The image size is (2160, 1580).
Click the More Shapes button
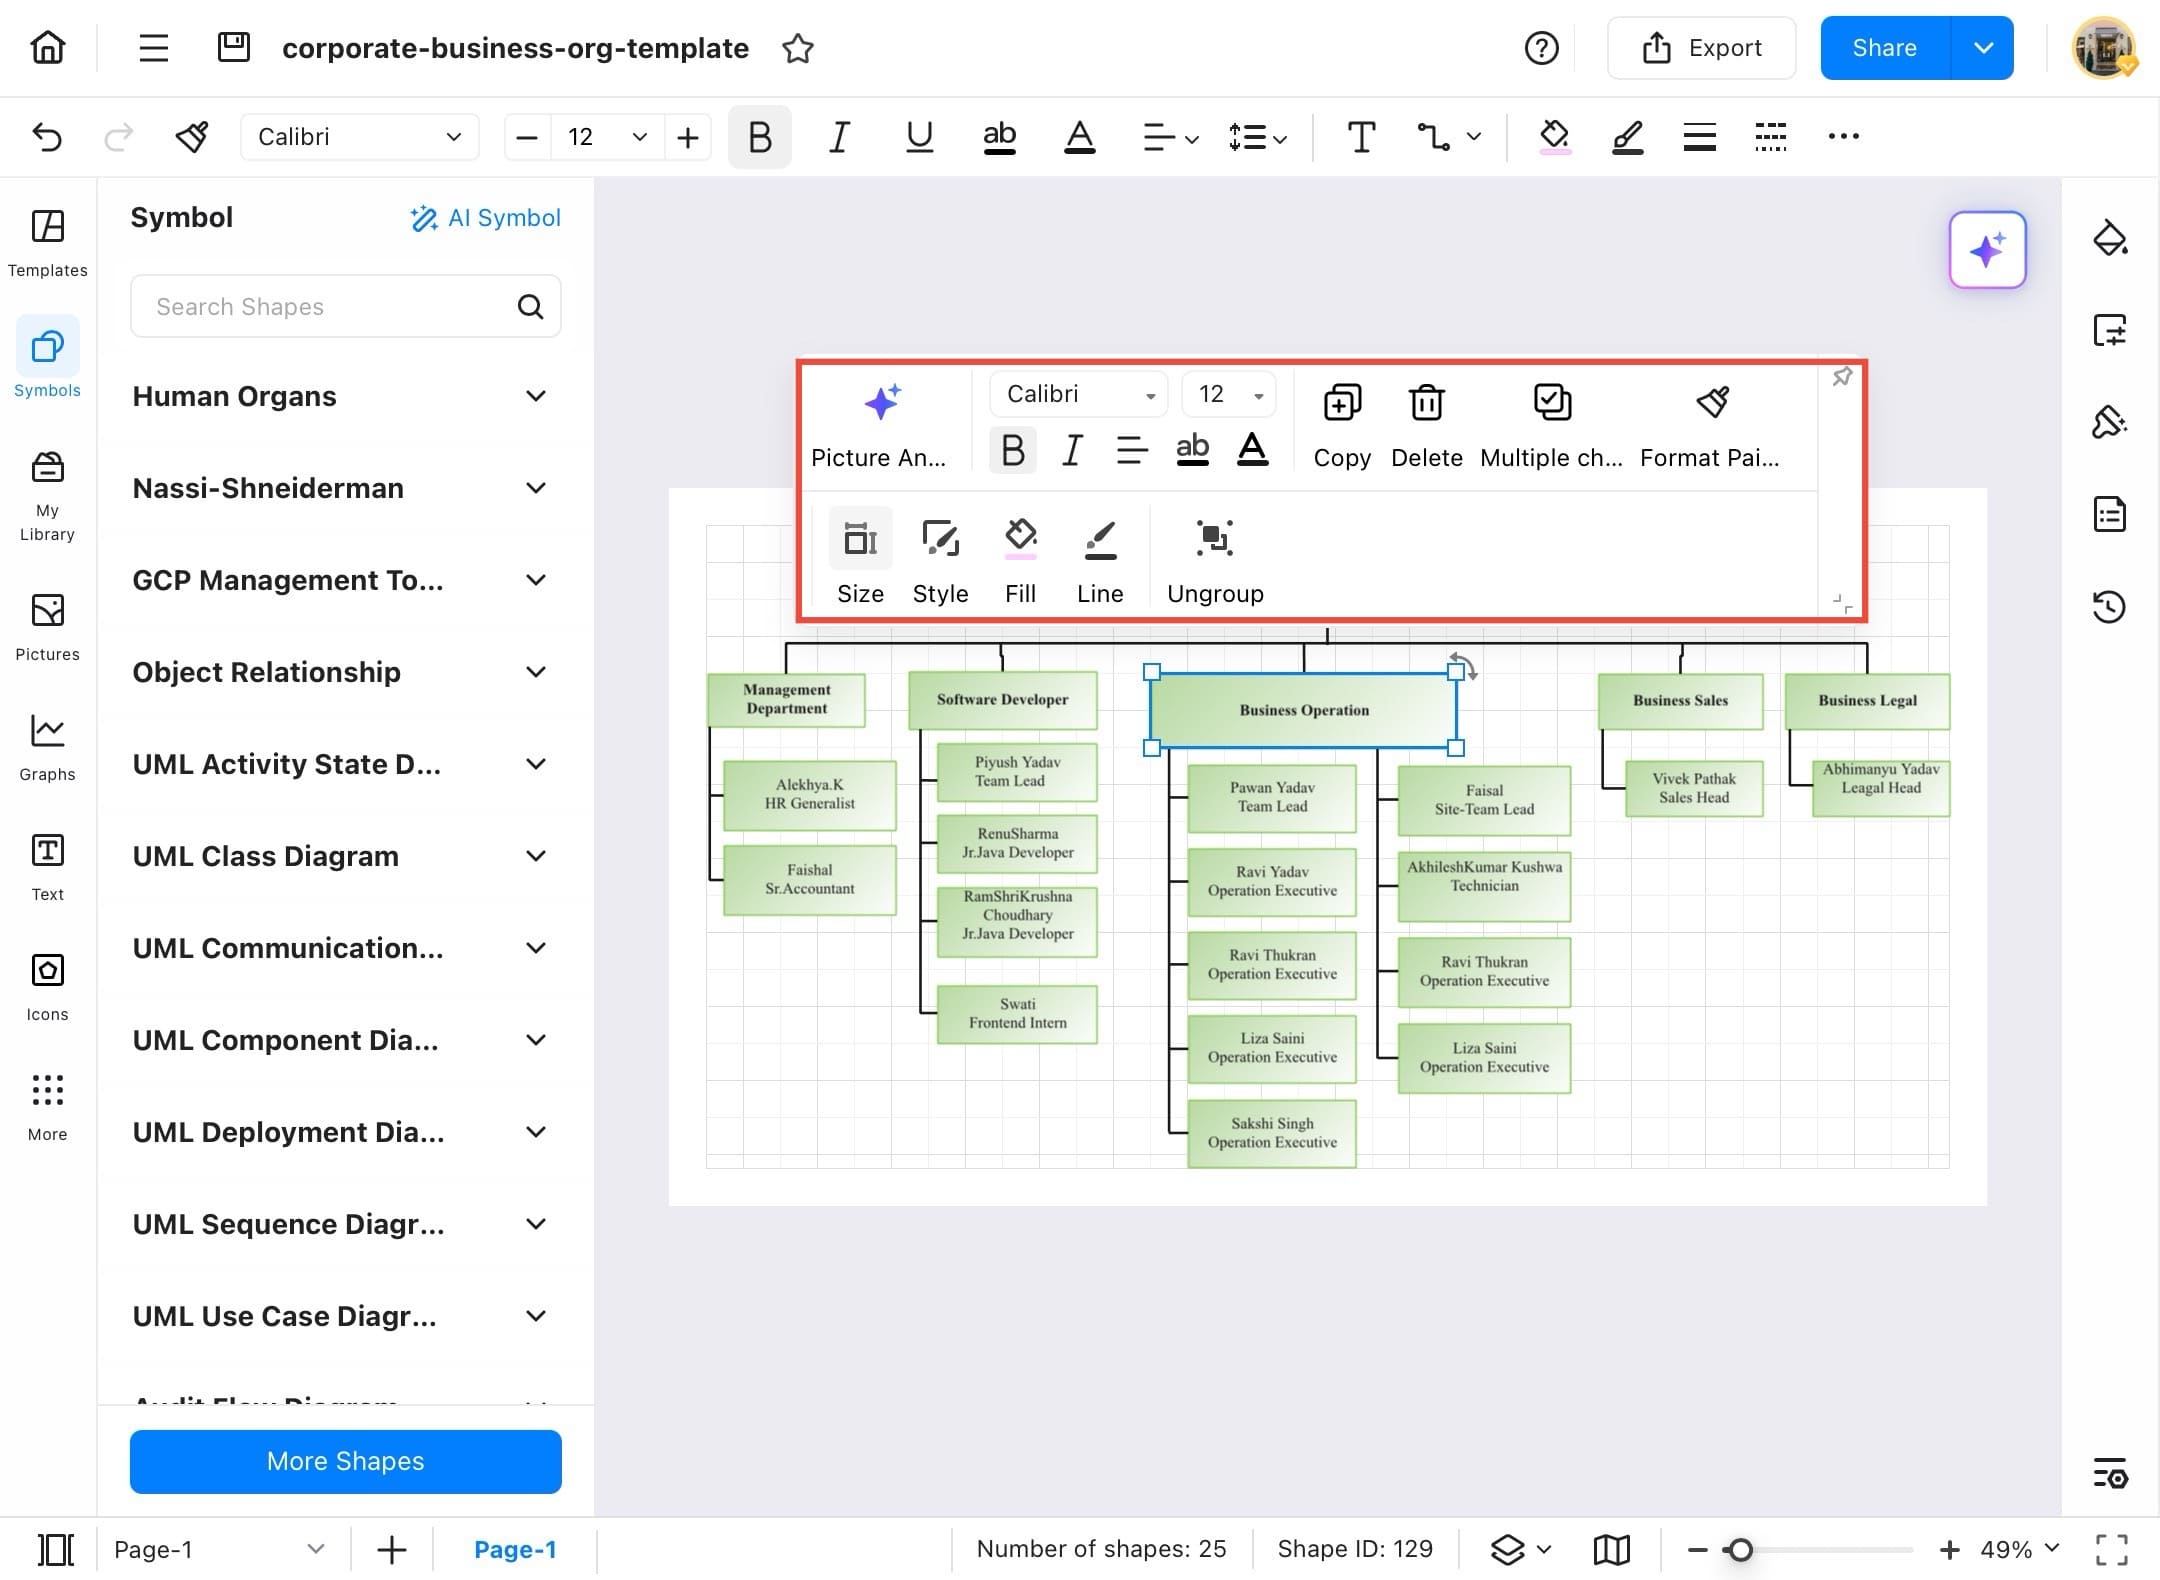coord(344,1461)
